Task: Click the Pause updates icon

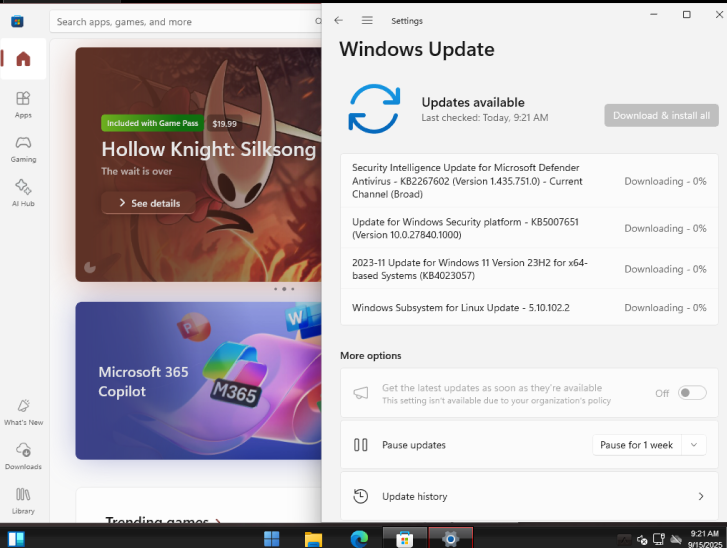Action: pos(361,445)
